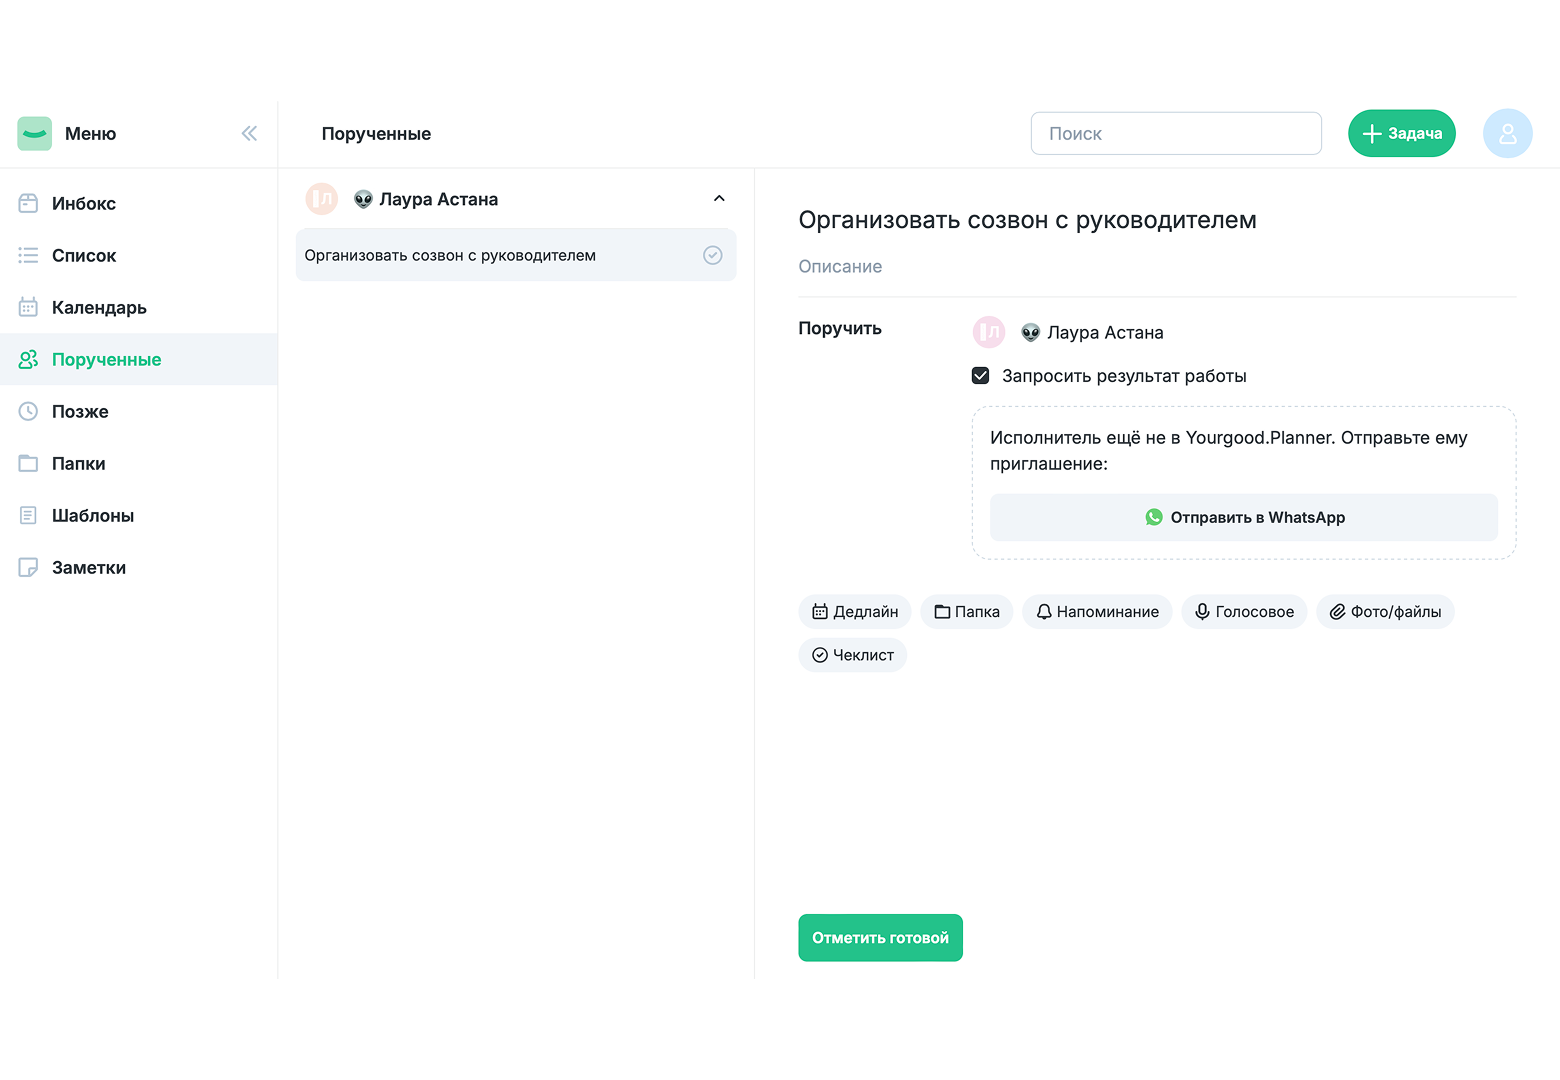1560x1080 pixels.
Task: Add a voice note via the Голосовое microphone icon
Action: (x=1202, y=611)
